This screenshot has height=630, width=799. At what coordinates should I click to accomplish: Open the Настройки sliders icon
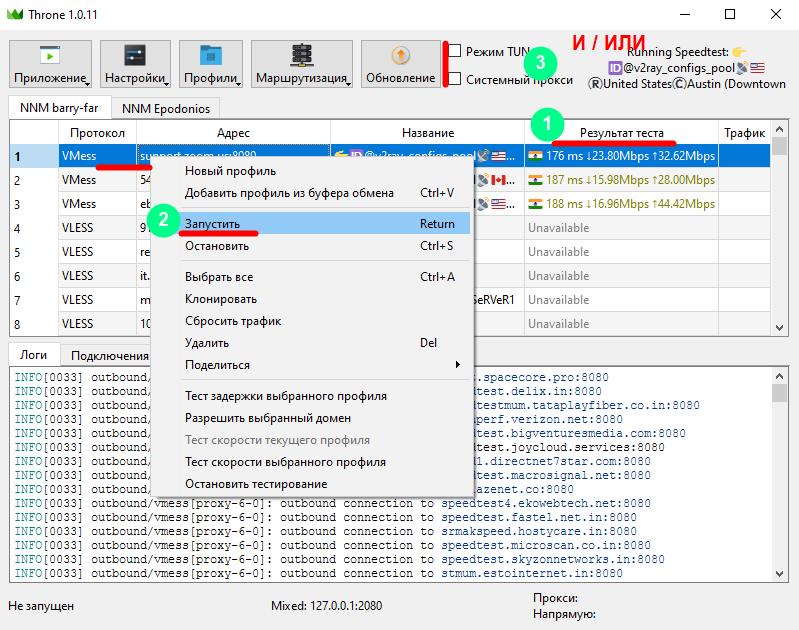(136, 56)
